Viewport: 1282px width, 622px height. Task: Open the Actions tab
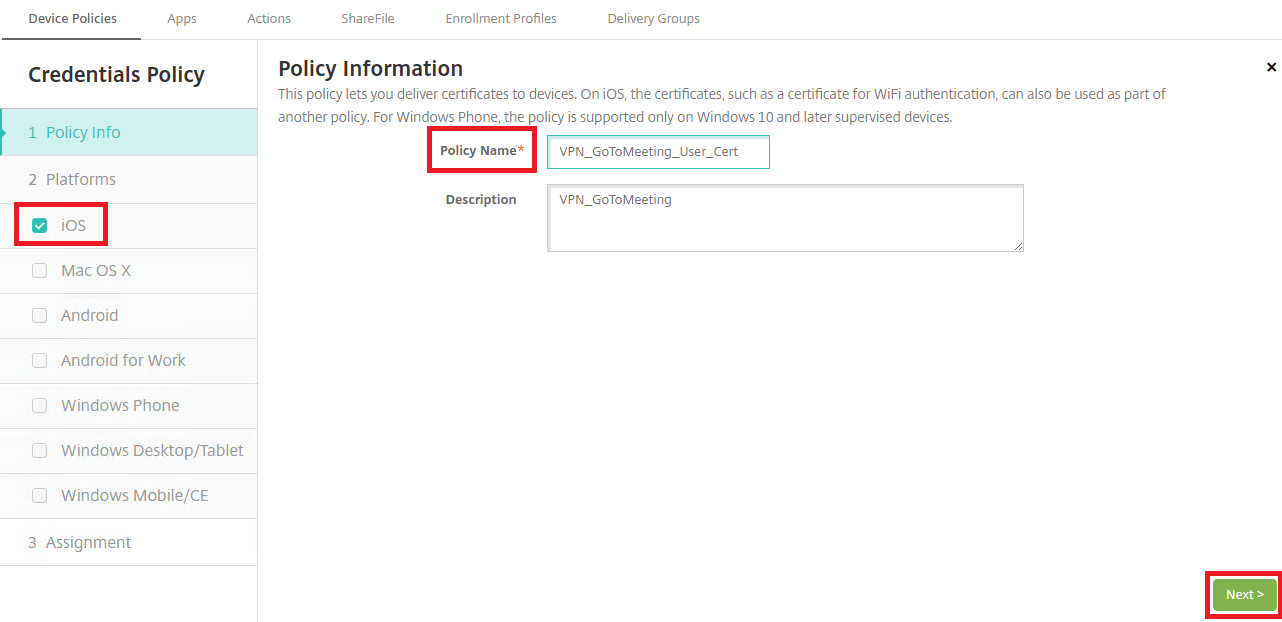269,19
